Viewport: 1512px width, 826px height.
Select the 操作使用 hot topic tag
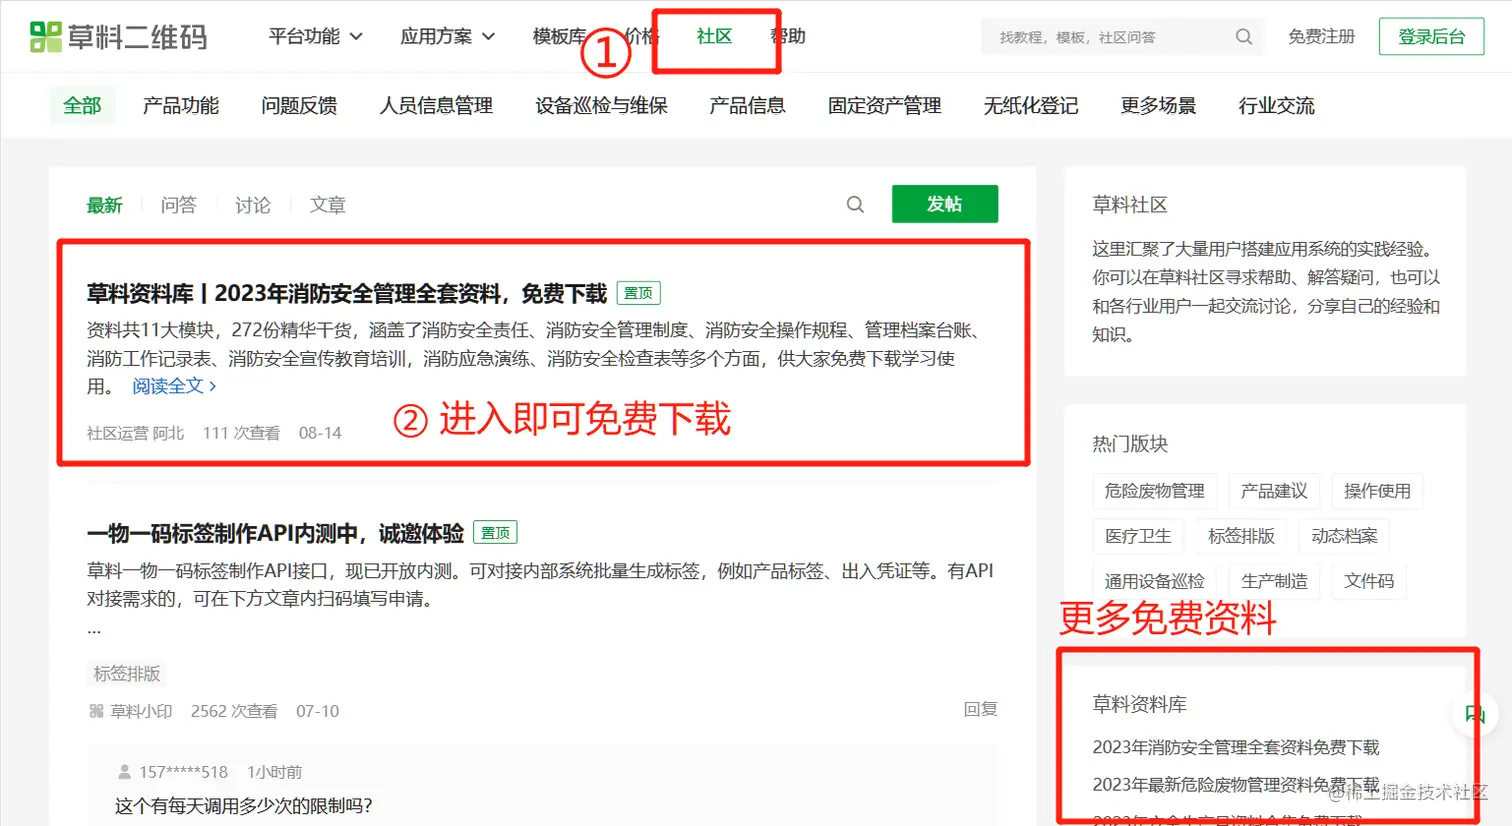coord(1377,491)
